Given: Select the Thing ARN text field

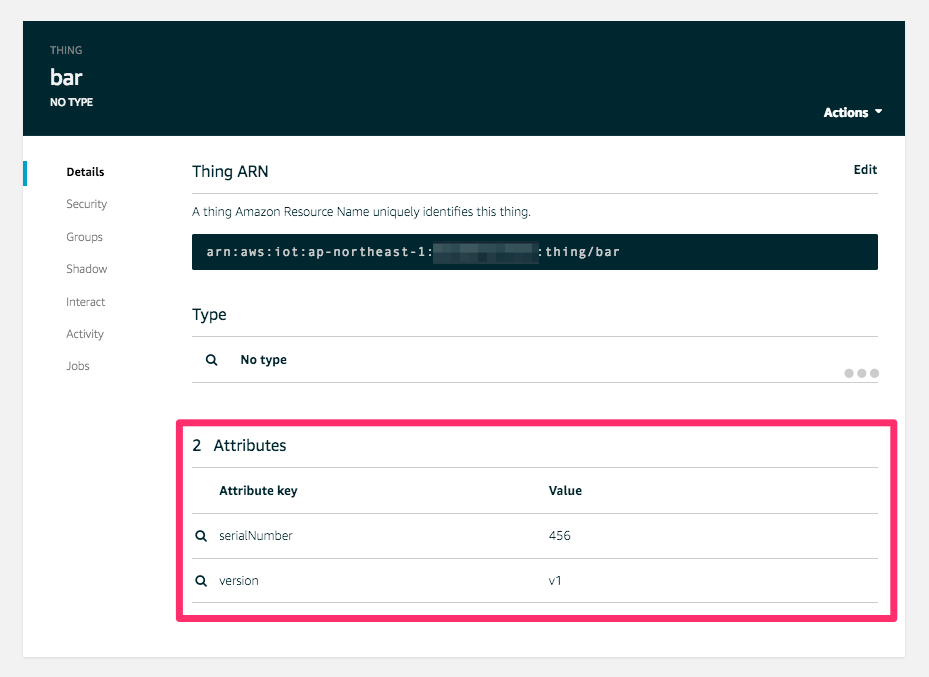Looking at the screenshot, I should tap(535, 252).
